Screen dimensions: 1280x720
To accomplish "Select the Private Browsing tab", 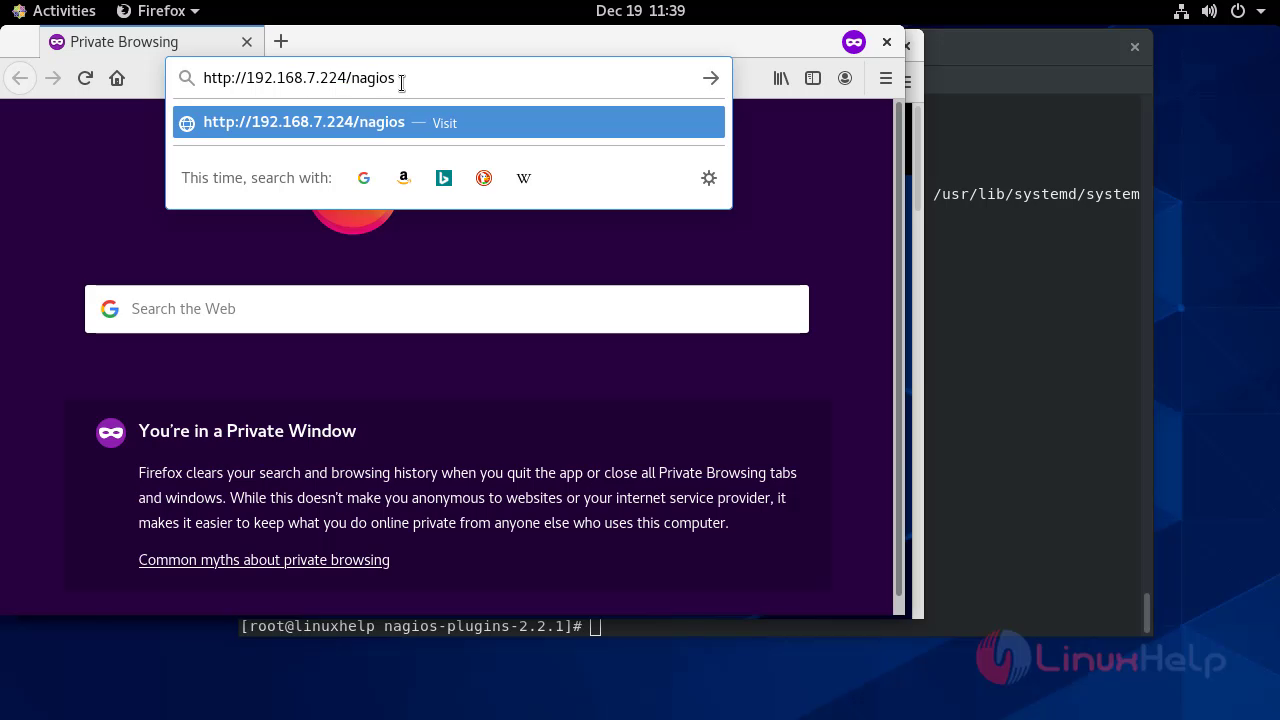I will pyautogui.click(x=150, y=42).
